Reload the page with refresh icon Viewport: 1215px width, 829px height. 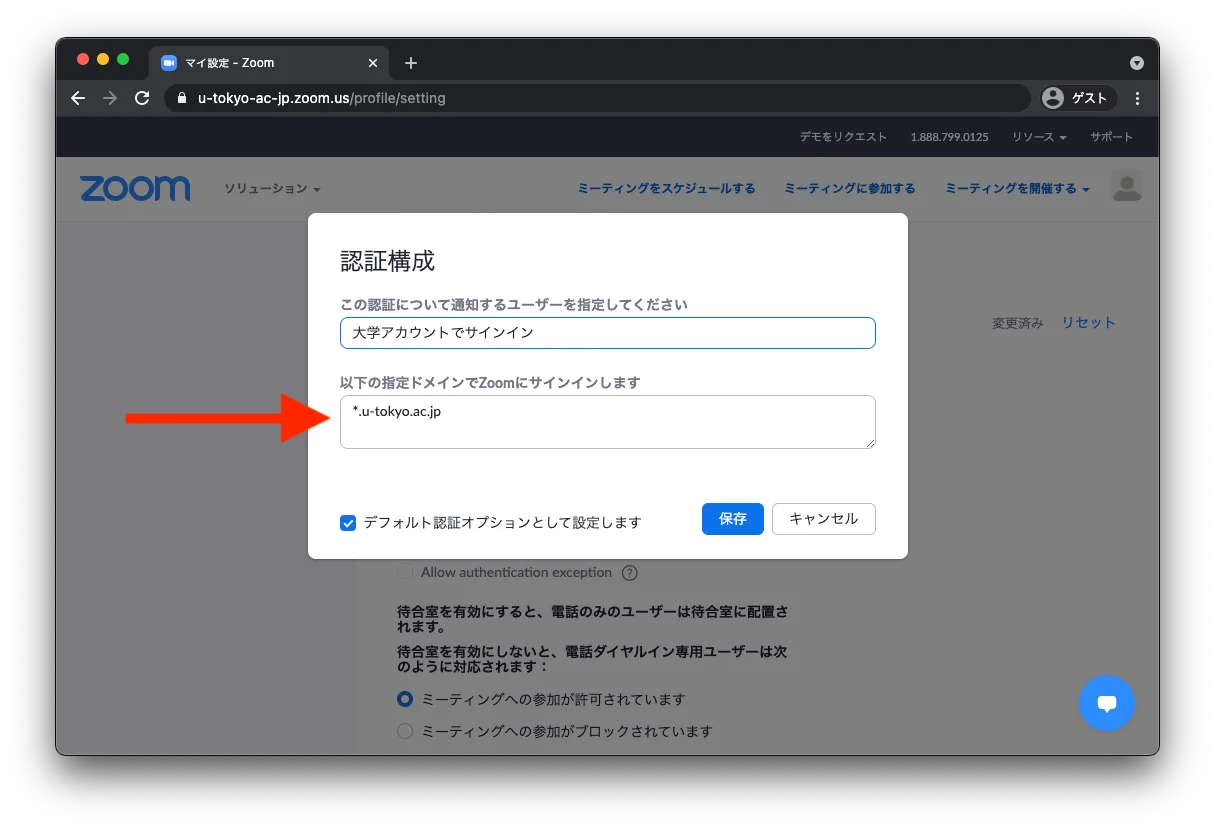pos(142,98)
